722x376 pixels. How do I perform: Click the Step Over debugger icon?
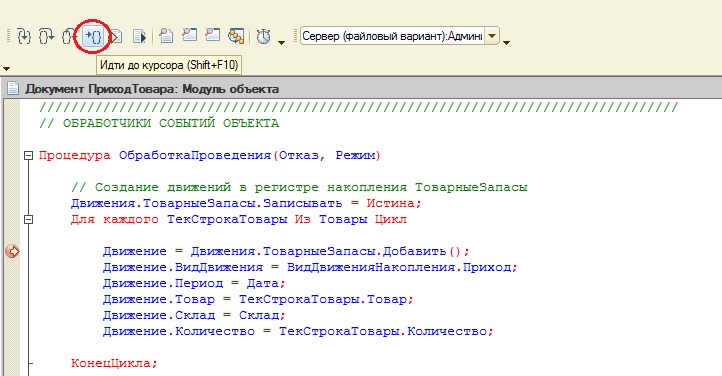[x=46, y=36]
